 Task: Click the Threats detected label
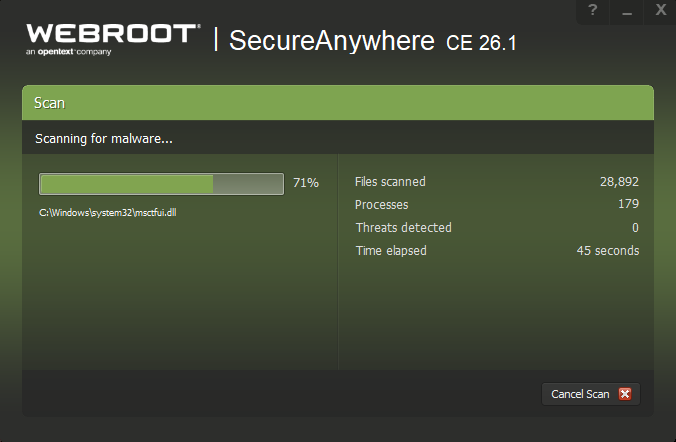[x=403, y=228]
